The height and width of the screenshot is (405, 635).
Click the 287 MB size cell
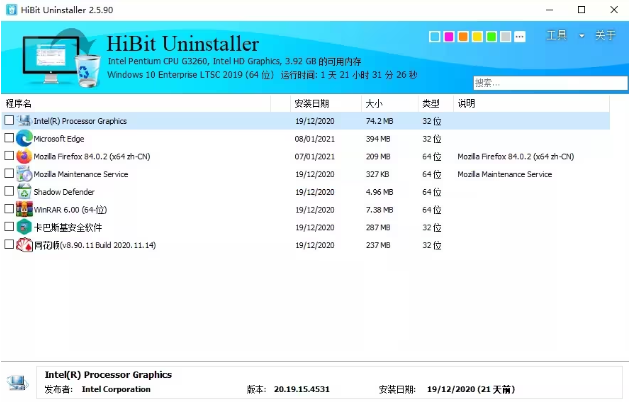[378, 228]
